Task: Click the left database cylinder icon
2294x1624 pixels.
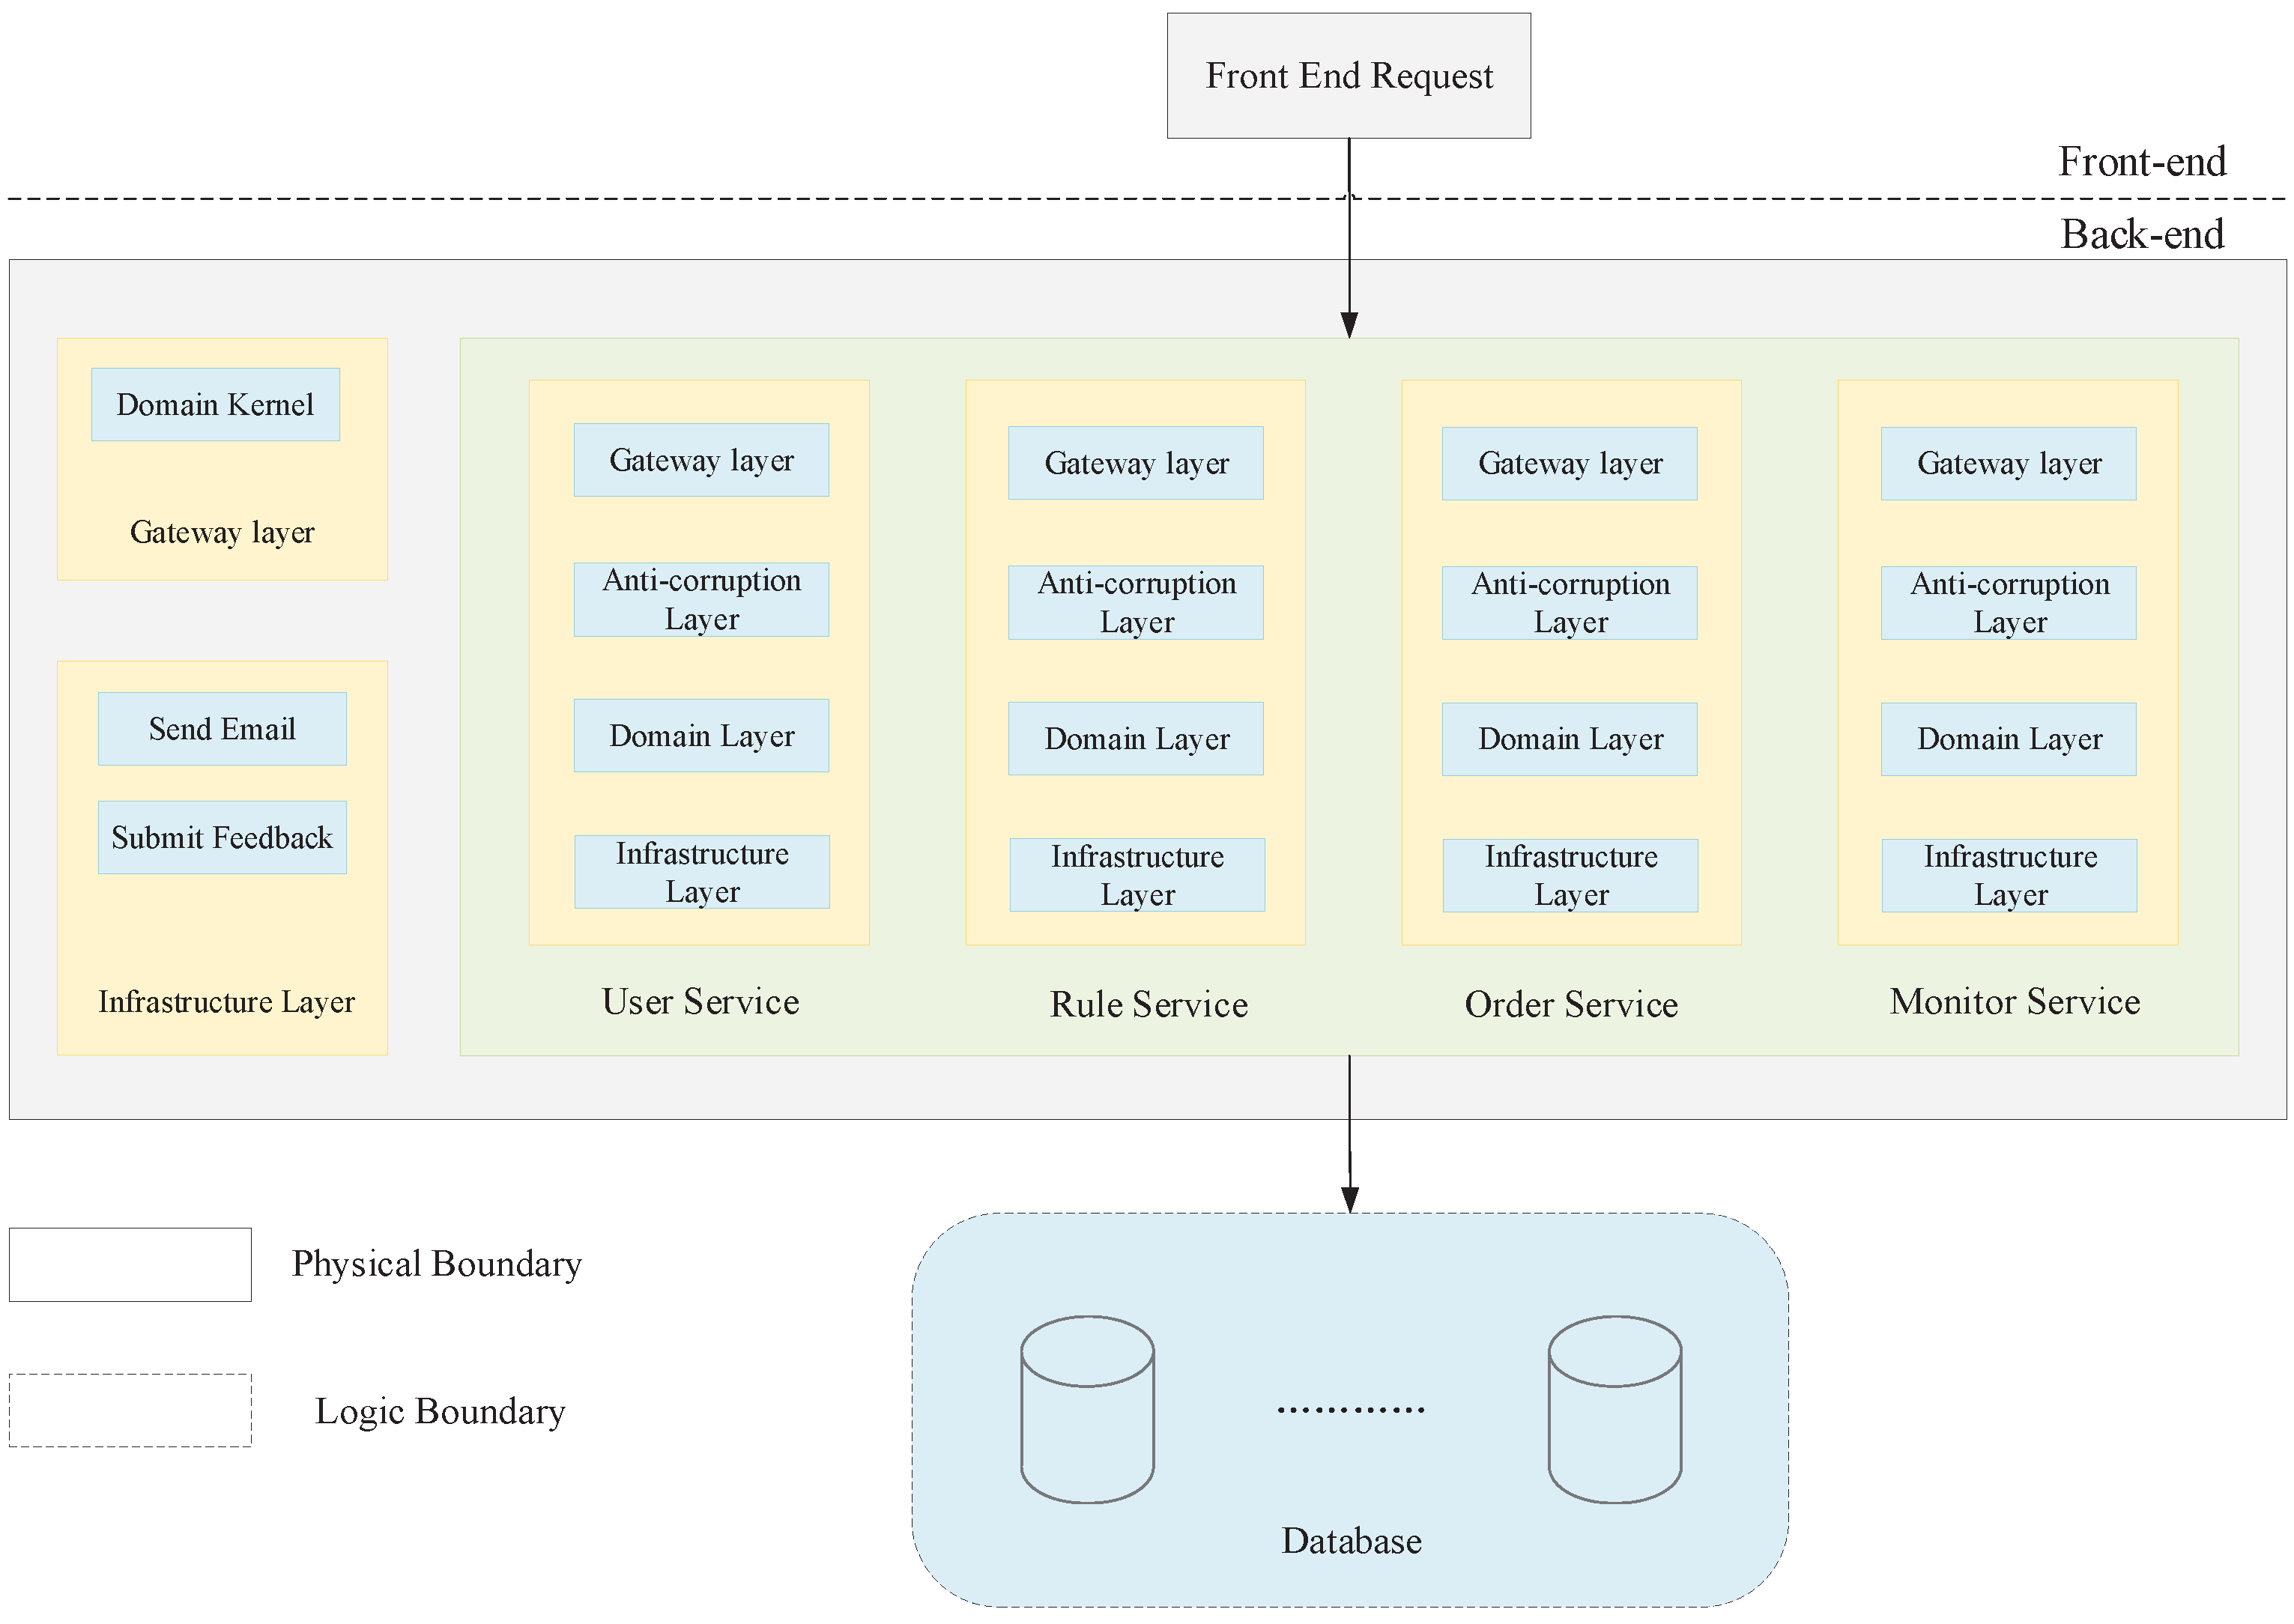Action: click(1087, 1410)
